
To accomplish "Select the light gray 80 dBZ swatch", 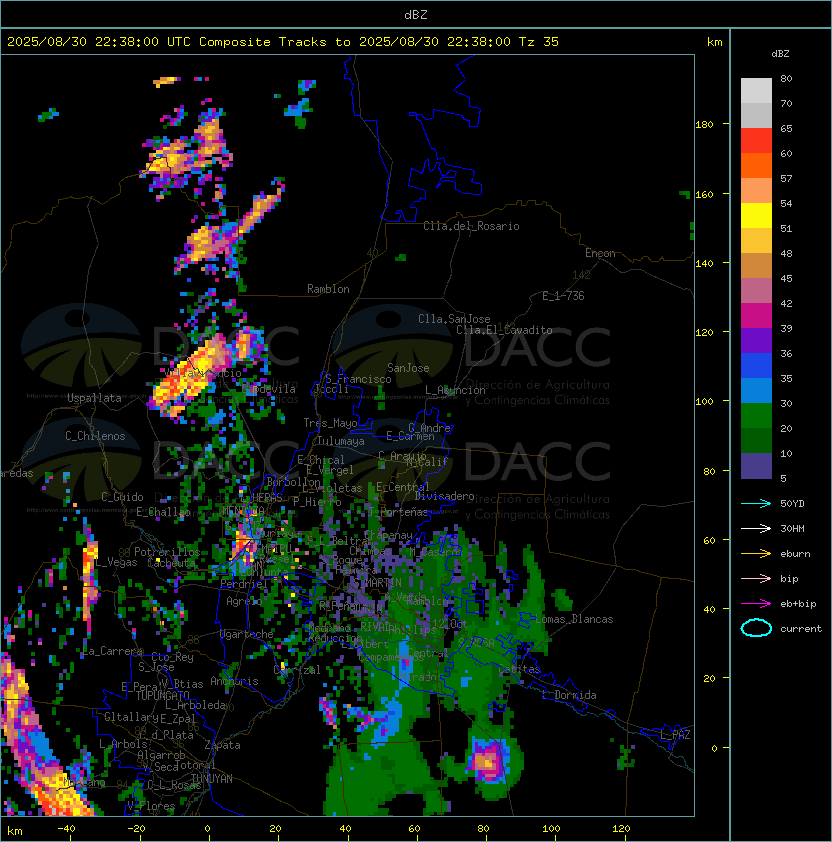I will click(x=756, y=90).
